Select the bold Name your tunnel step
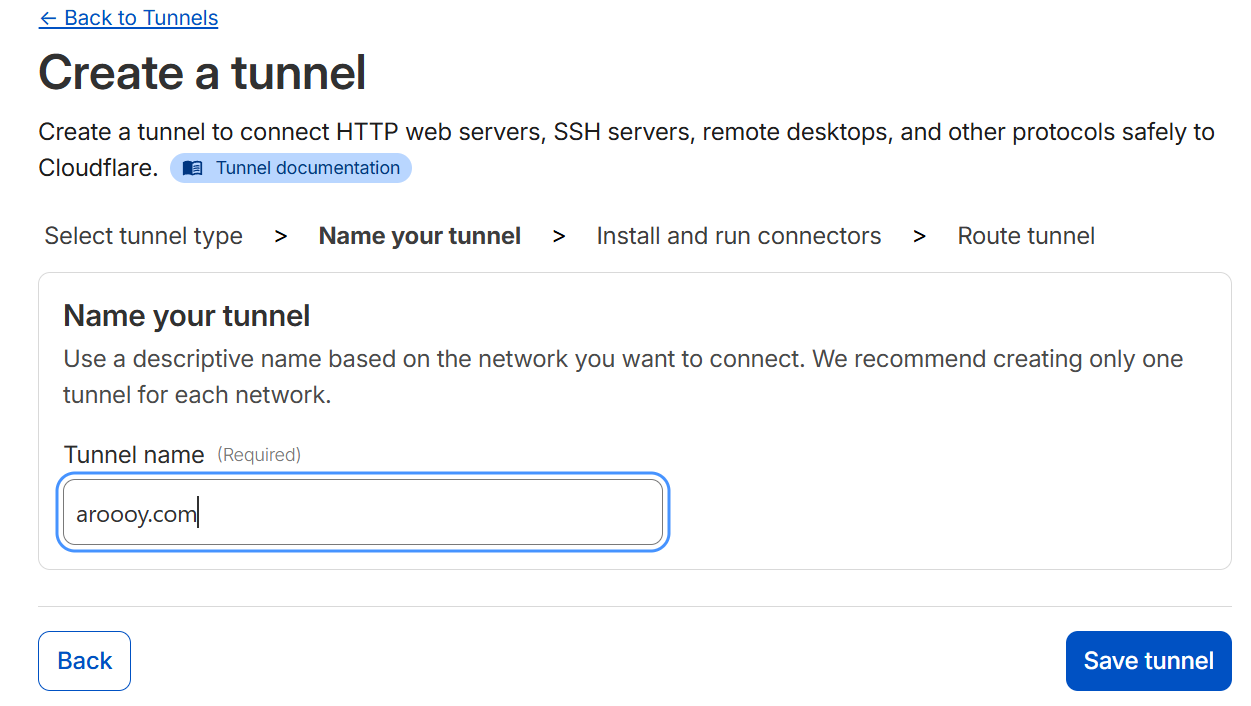This screenshot has height=706, width=1251. tap(419, 236)
